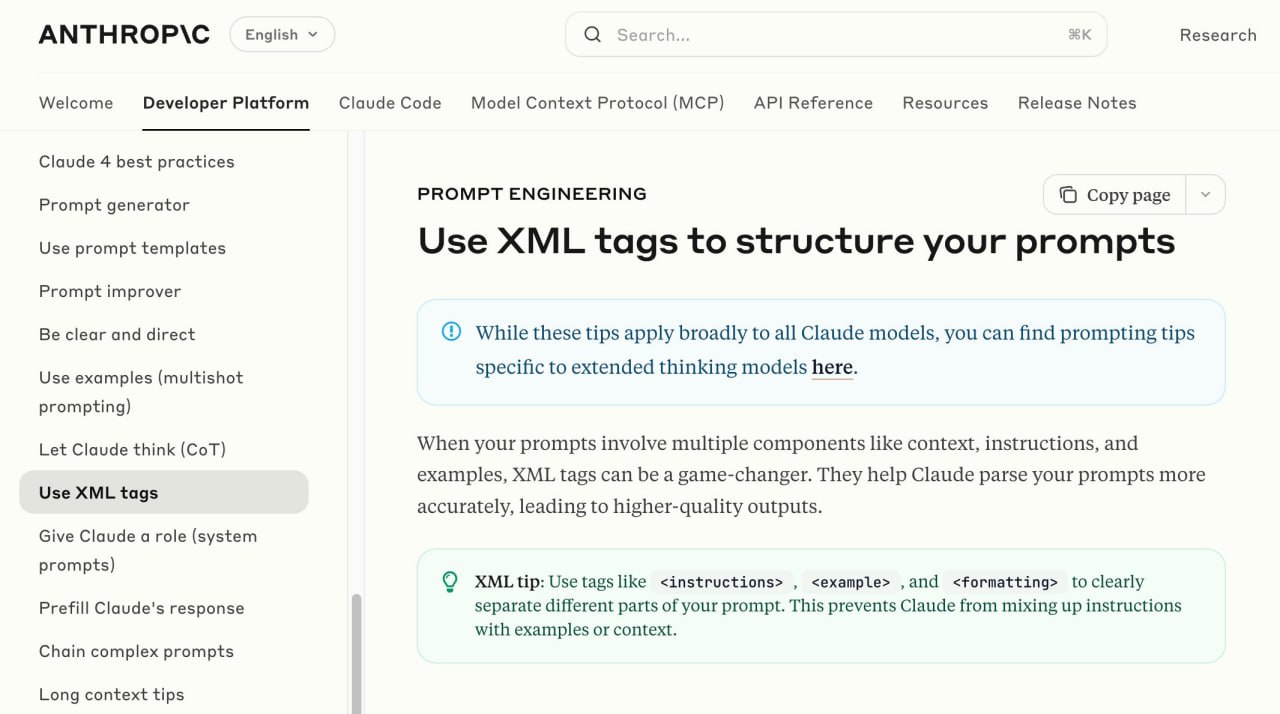This screenshot has width=1280, height=714.
Task: Switch to the API Reference tab
Action: click(x=813, y=103)
